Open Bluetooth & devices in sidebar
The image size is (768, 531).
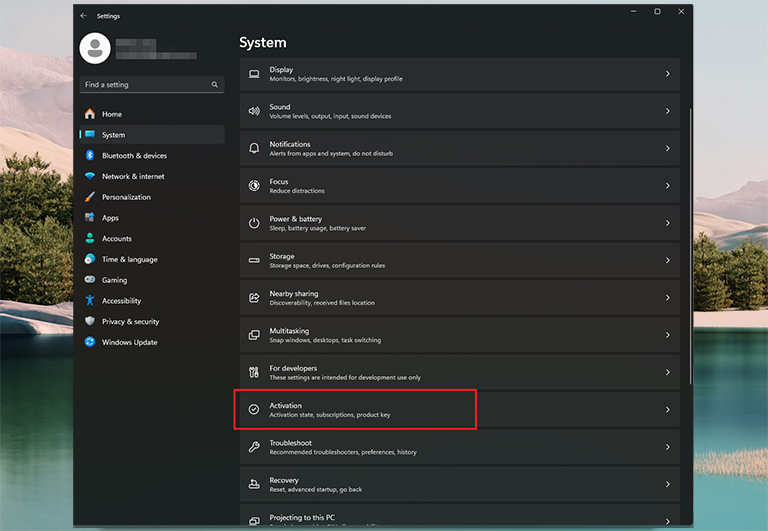coord(134,156)
